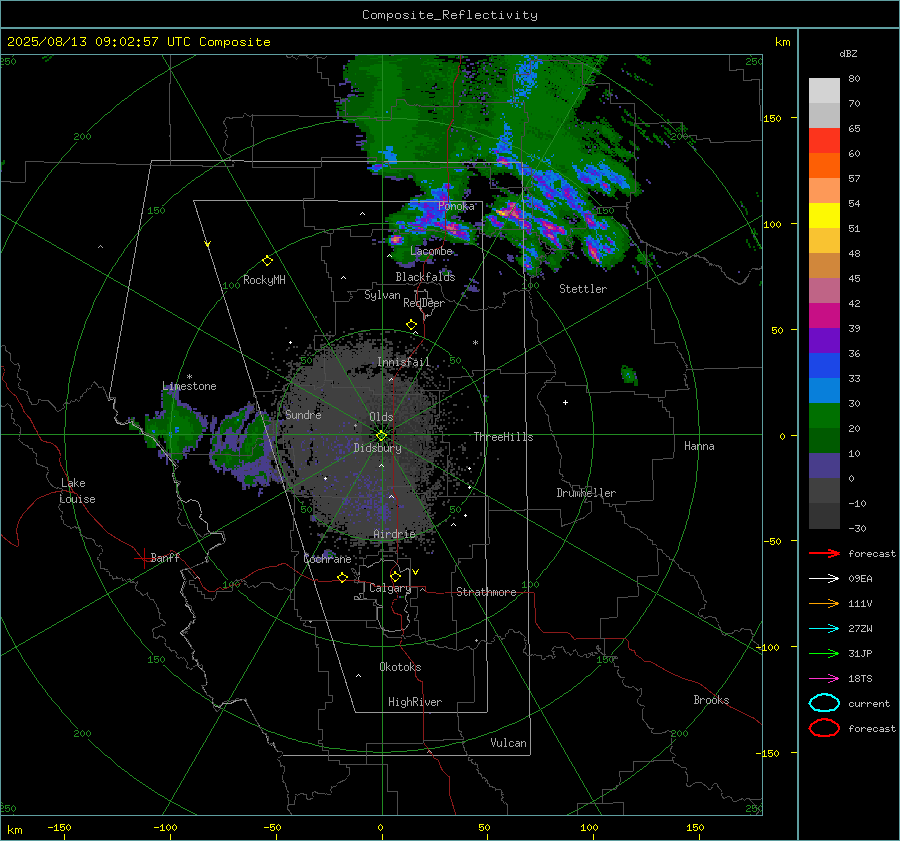Click the Composite_Reflectivity title text
Viewport: 900px width, 841px height.
click(x=450, y=15)
